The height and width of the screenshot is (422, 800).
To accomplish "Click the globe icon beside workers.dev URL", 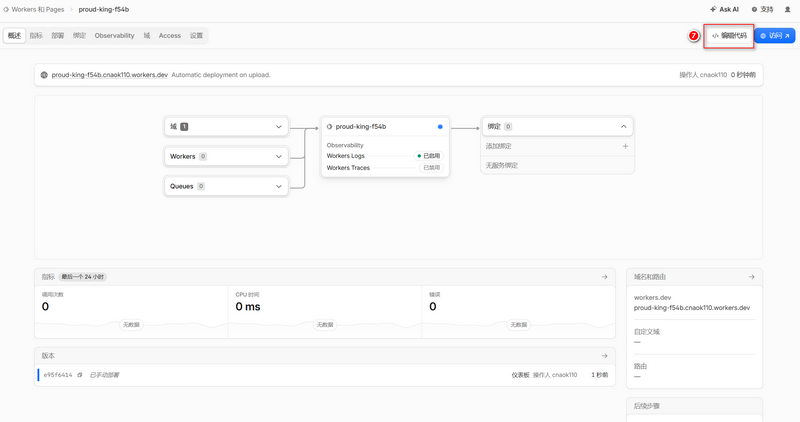I will 44,75.
